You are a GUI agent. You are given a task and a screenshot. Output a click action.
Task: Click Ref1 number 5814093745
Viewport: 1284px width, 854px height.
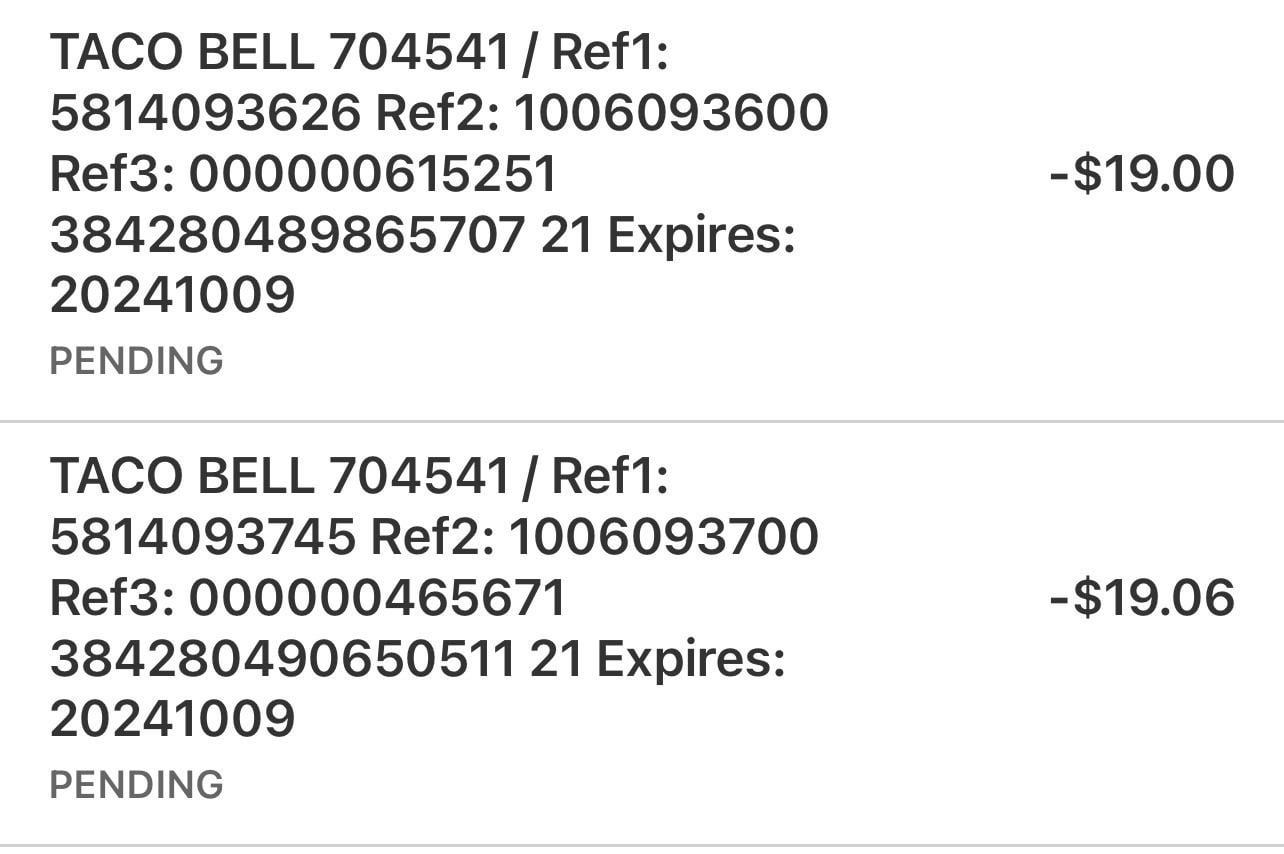(202, 537)
